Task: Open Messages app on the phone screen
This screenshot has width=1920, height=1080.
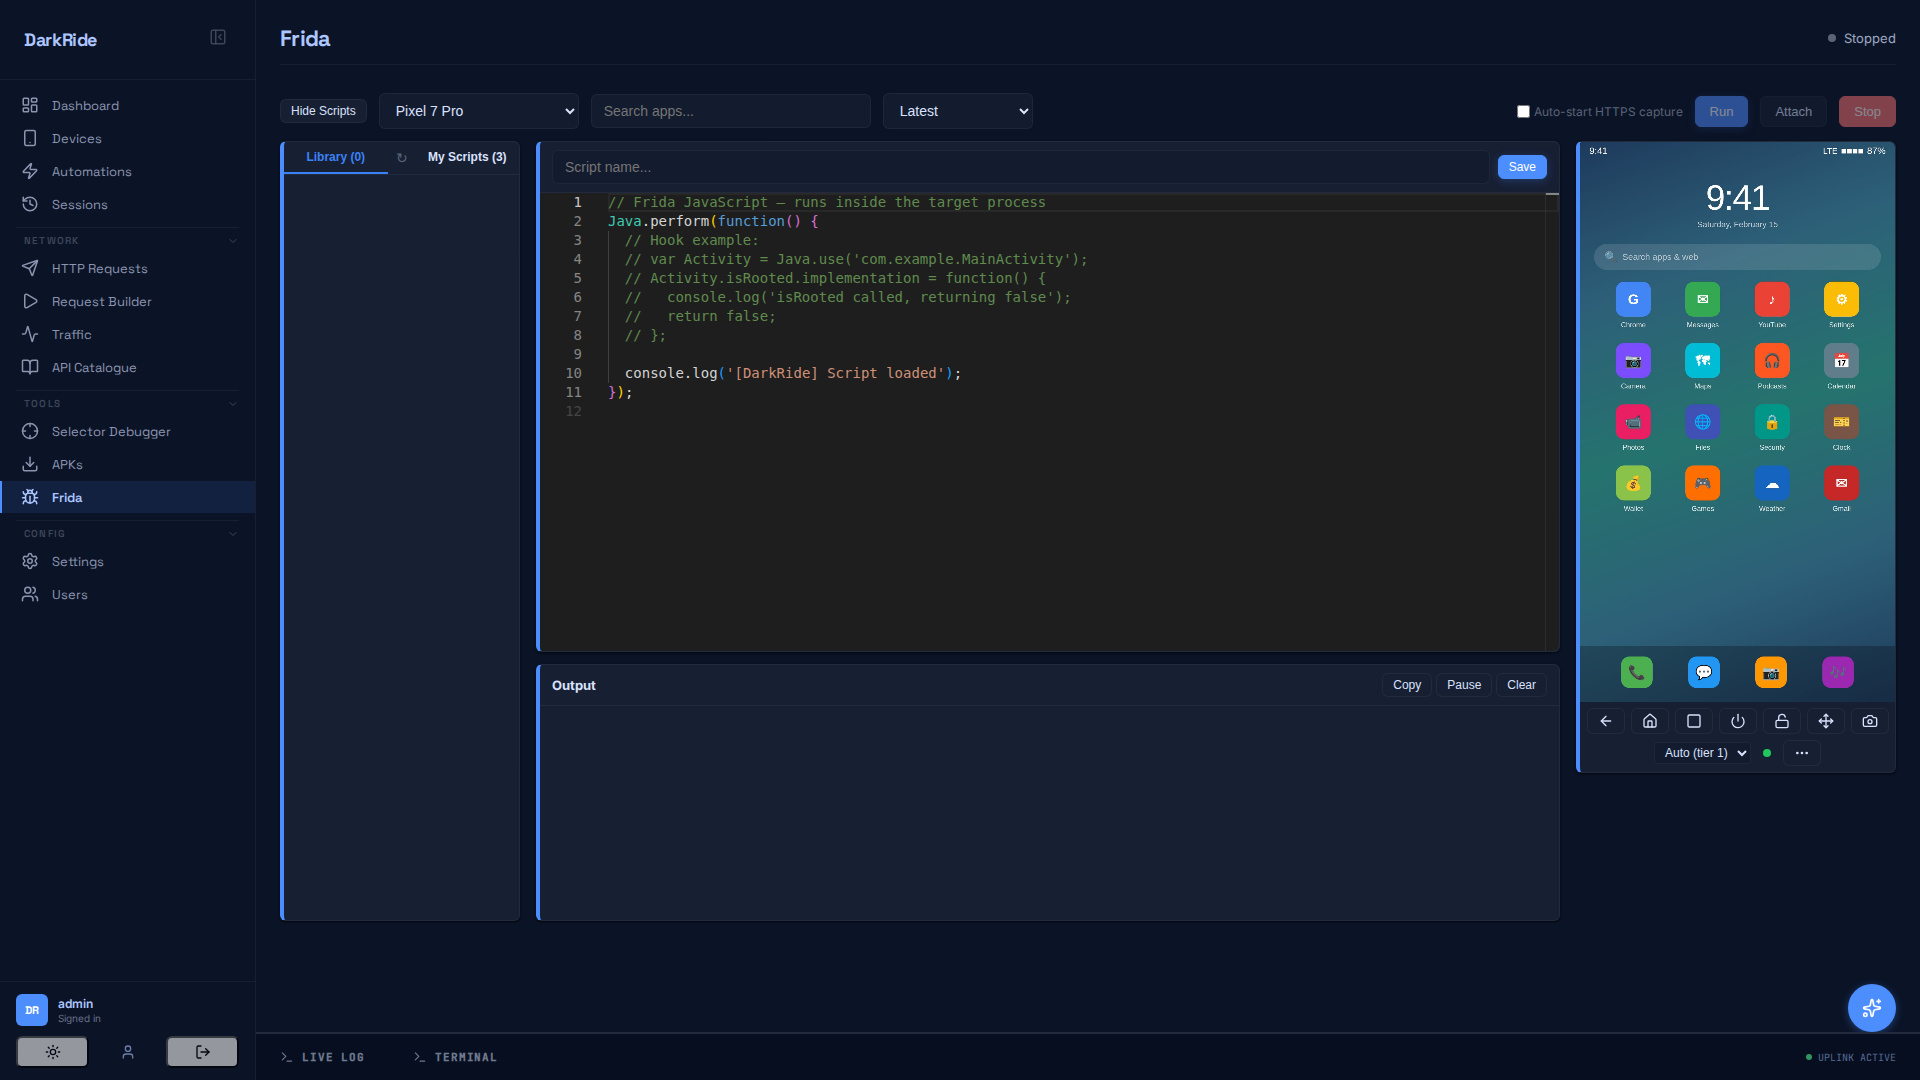Action: tap(1702, 300)
